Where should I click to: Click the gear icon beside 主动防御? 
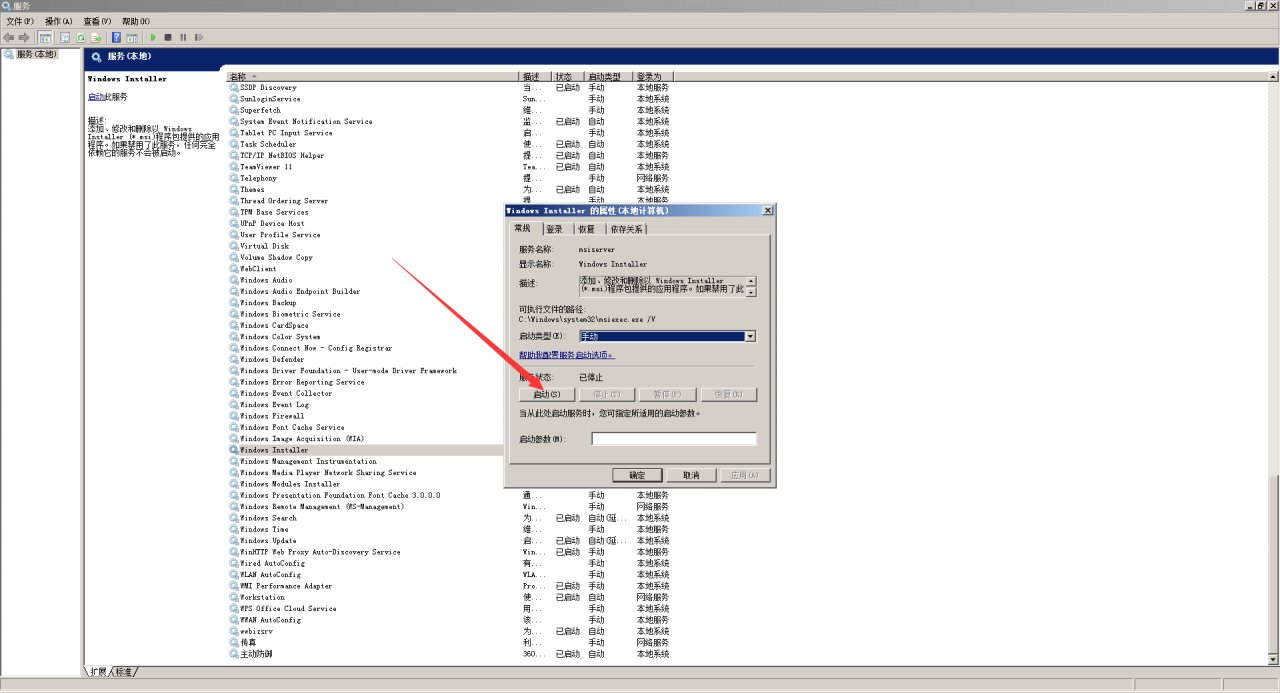coord(234,654)
